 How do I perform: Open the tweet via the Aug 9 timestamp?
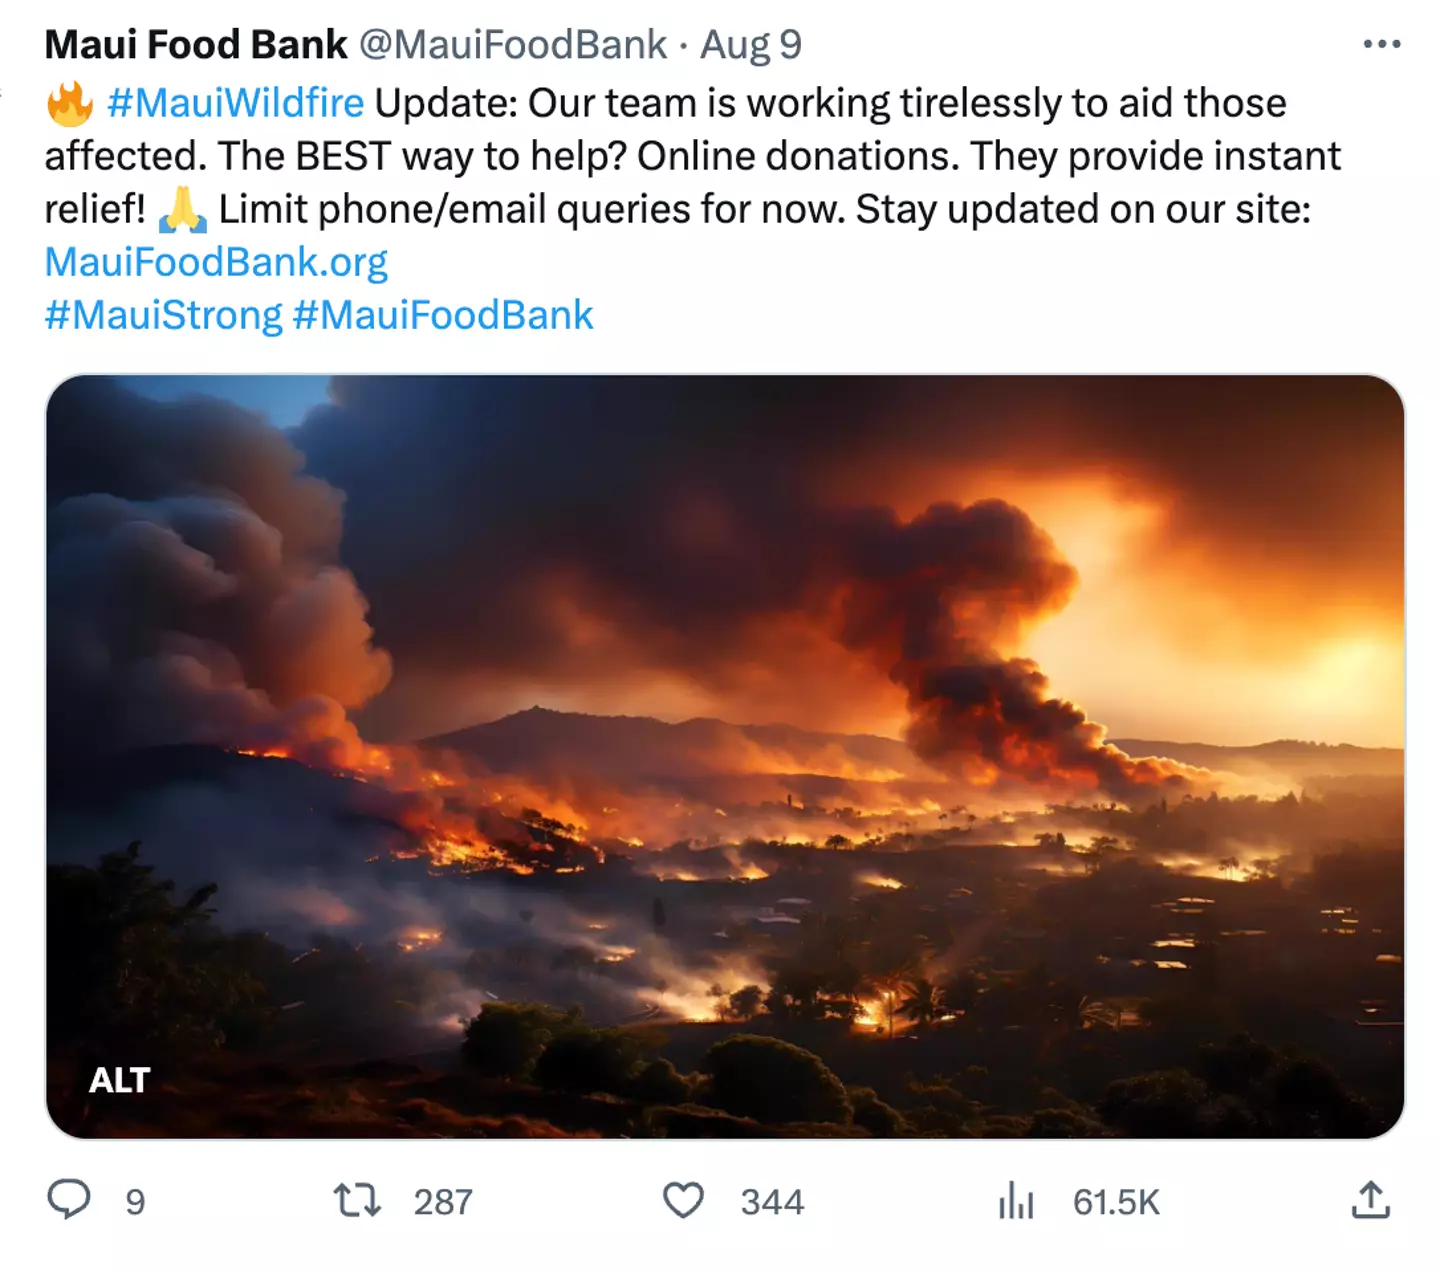coord(750,45)
